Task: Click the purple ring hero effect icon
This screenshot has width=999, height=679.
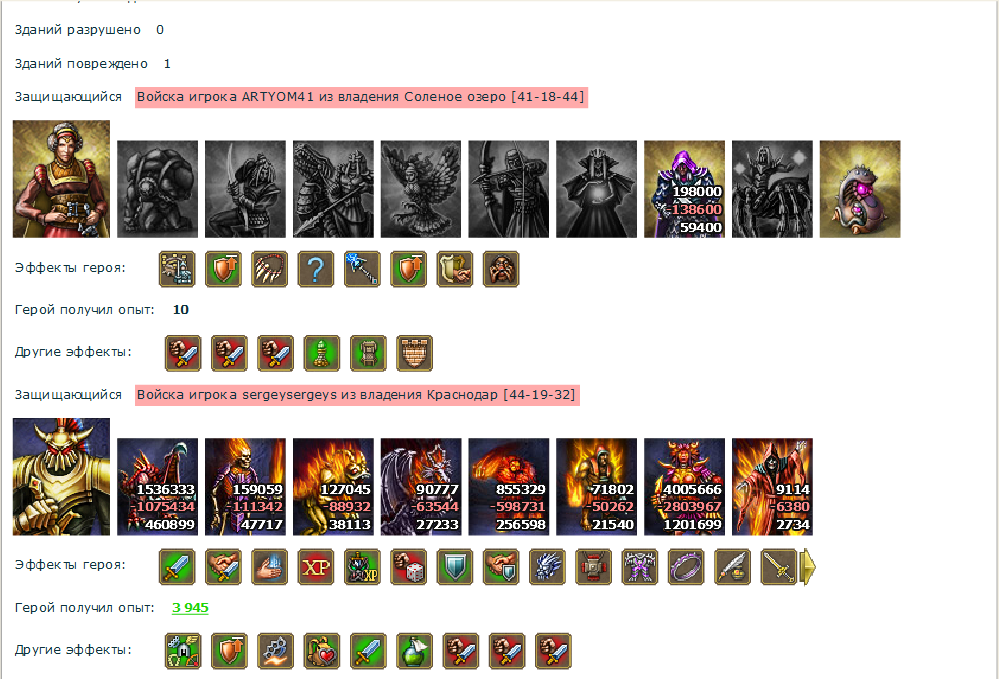Action: 686,567
